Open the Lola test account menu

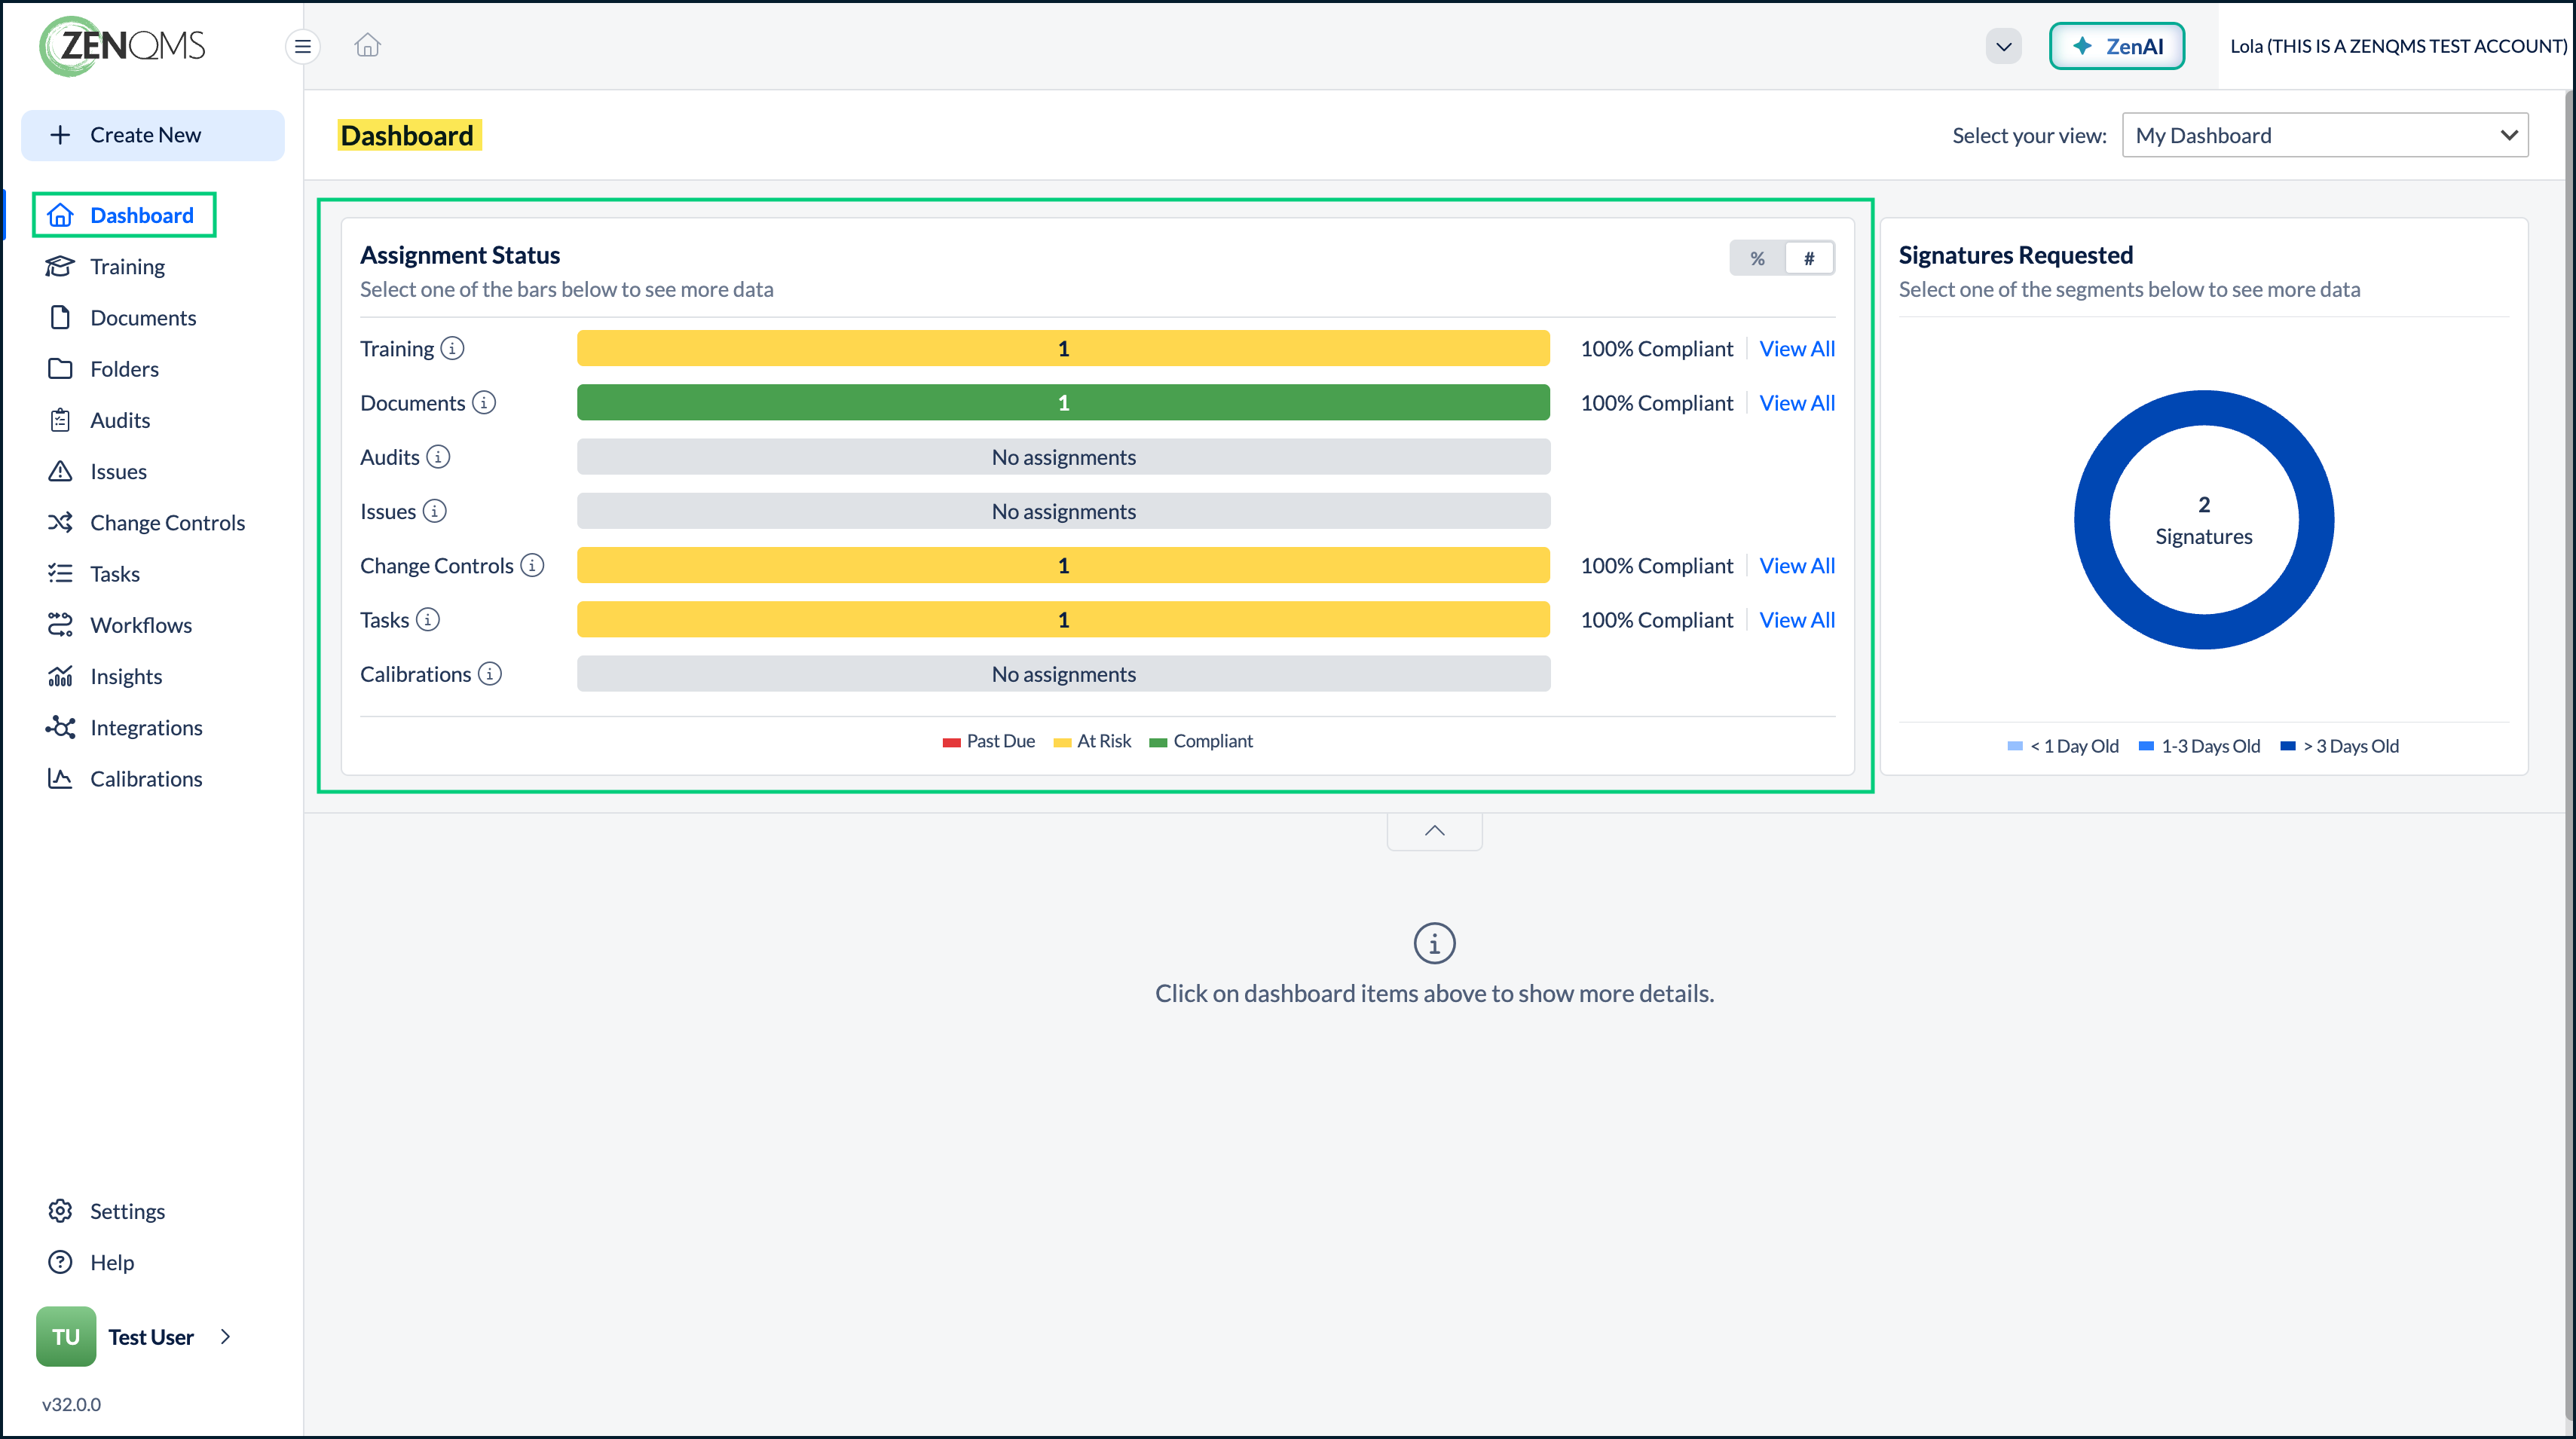click(2397, 46)
